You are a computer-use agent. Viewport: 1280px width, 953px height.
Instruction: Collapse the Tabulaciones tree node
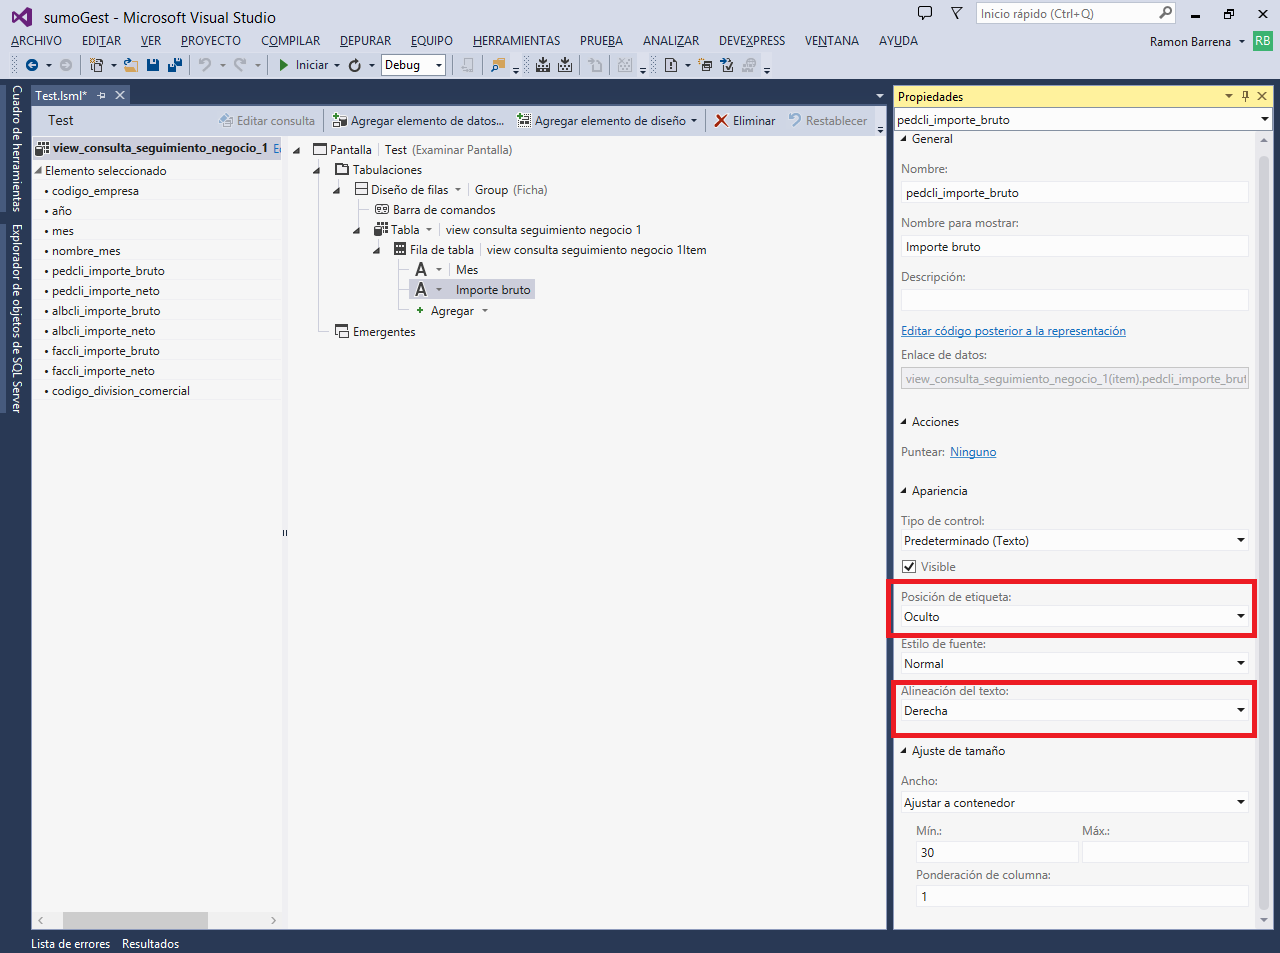316,169
